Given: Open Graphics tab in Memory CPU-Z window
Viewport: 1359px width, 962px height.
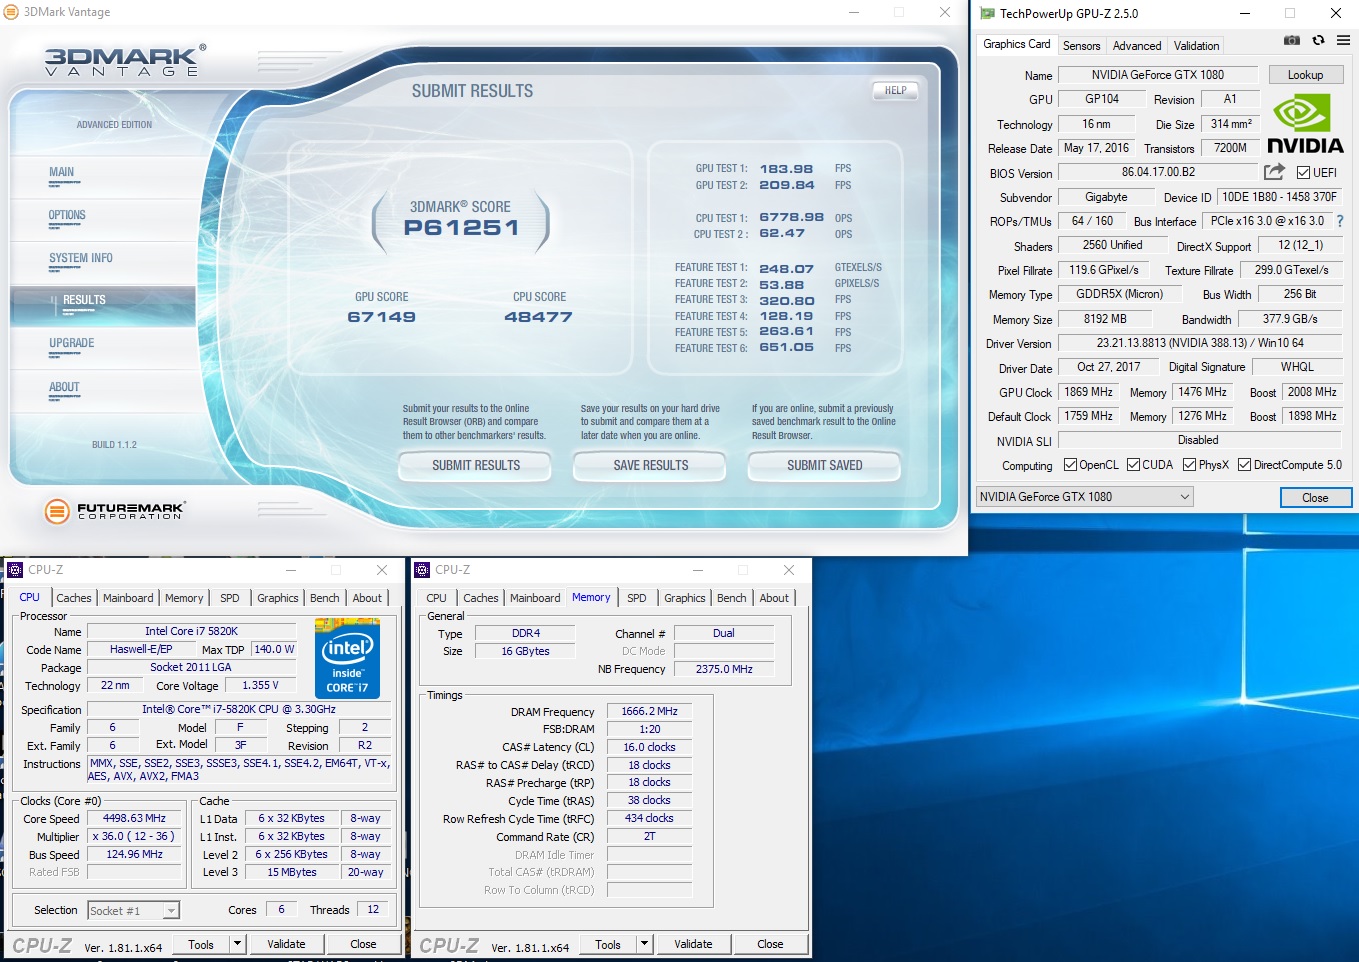Looking at the screenshot, I should coord(685,598).
